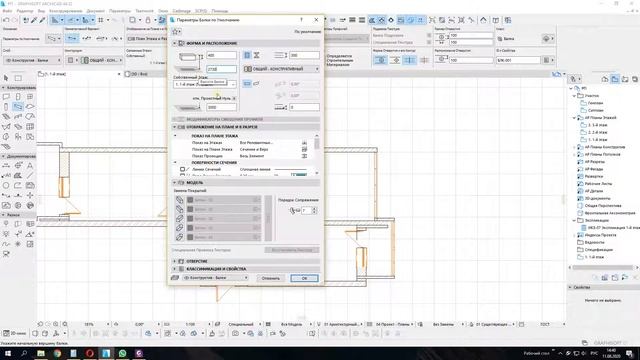The width and height of the screenshot is (640, 360).
Task: Select Линии Сечений line type sample
Action: click(x=291, y=169)
